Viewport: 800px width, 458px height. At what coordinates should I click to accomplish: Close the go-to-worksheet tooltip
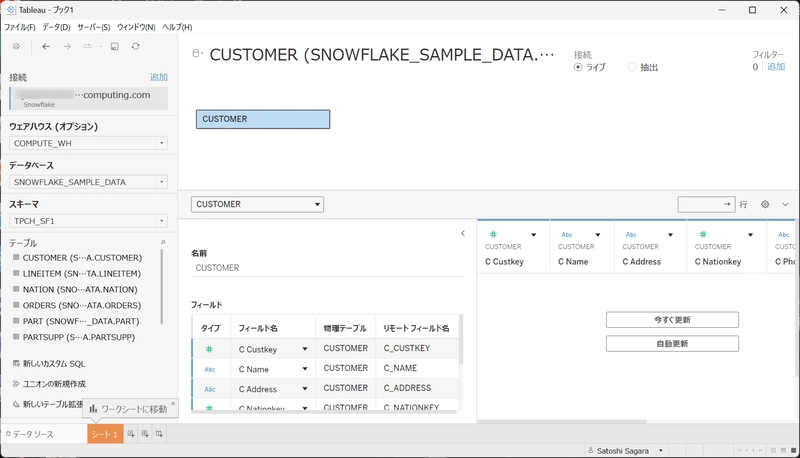(x=173, y=403)
